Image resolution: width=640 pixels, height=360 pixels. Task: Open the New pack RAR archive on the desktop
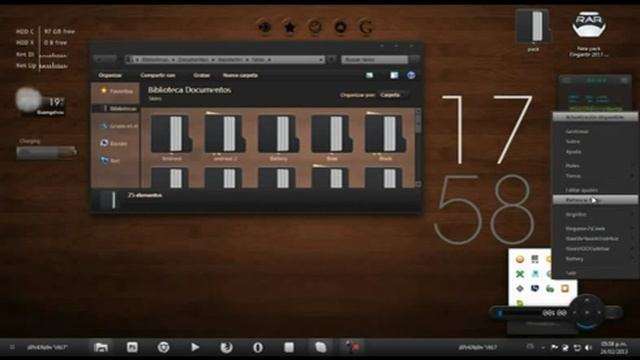589,33
